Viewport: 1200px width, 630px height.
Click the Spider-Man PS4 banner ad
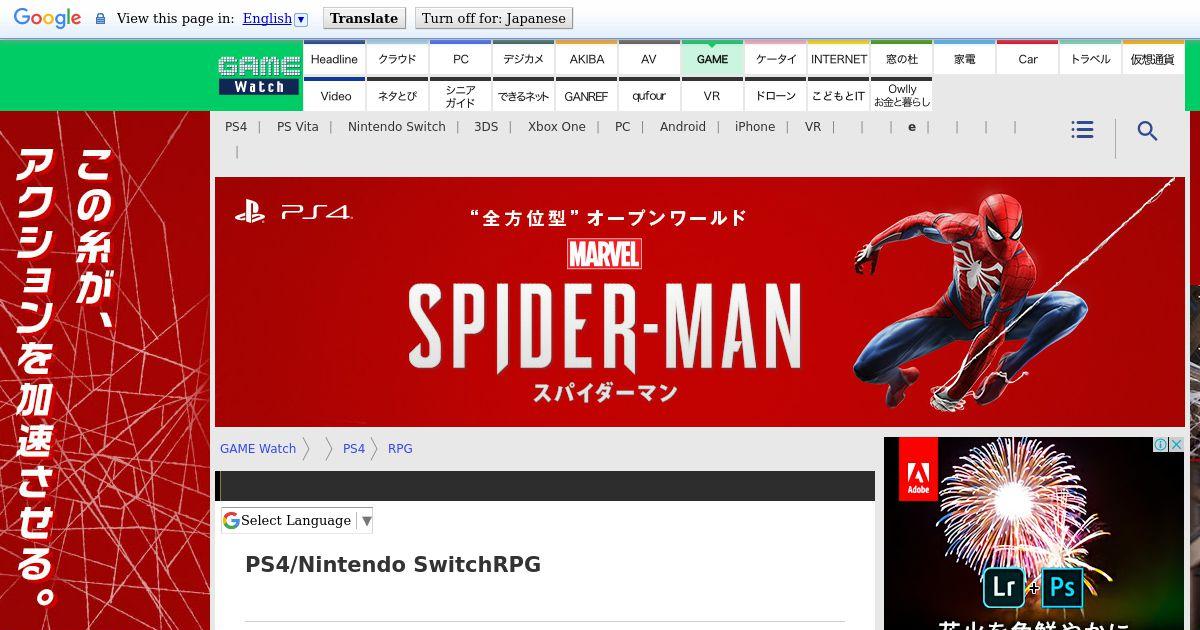700,302
